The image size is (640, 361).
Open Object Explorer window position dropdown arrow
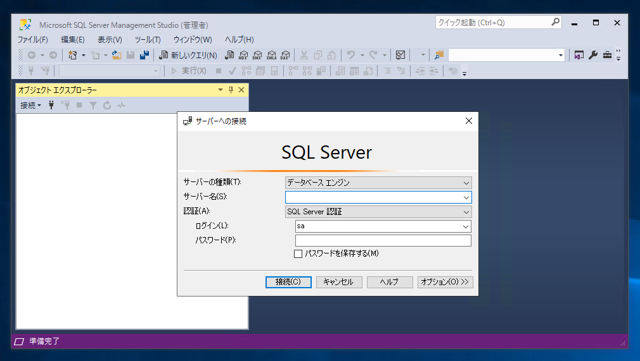pyautogui.click(x=220, y=90)
